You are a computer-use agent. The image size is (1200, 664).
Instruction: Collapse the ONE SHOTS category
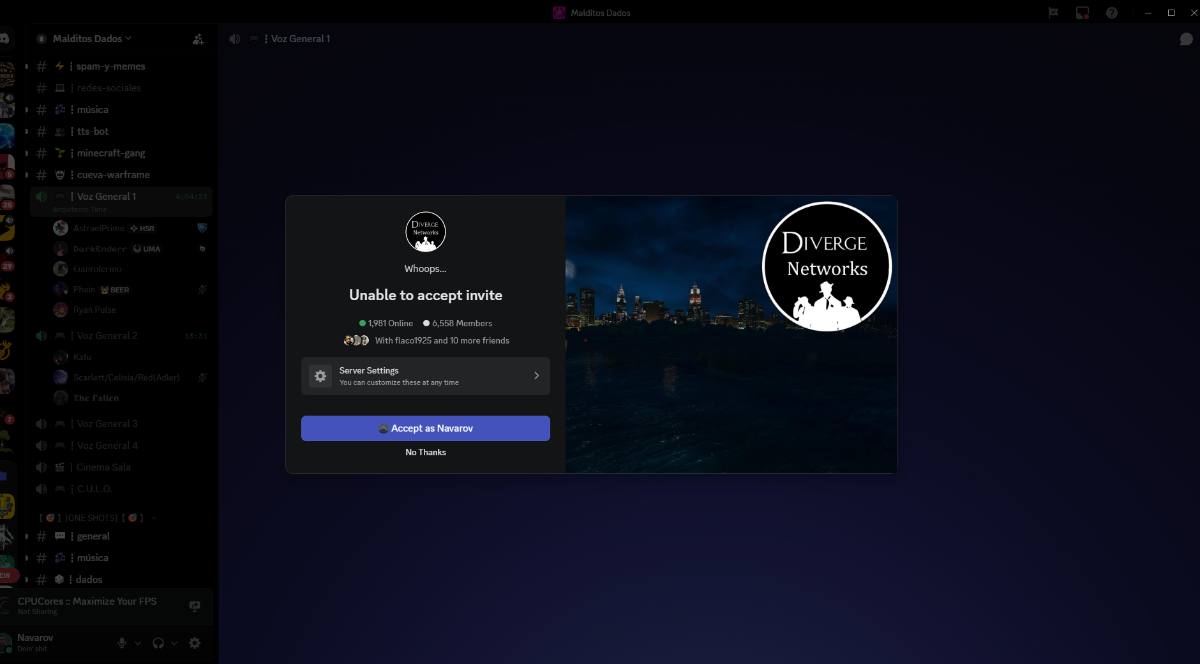(x=93, y=518)
